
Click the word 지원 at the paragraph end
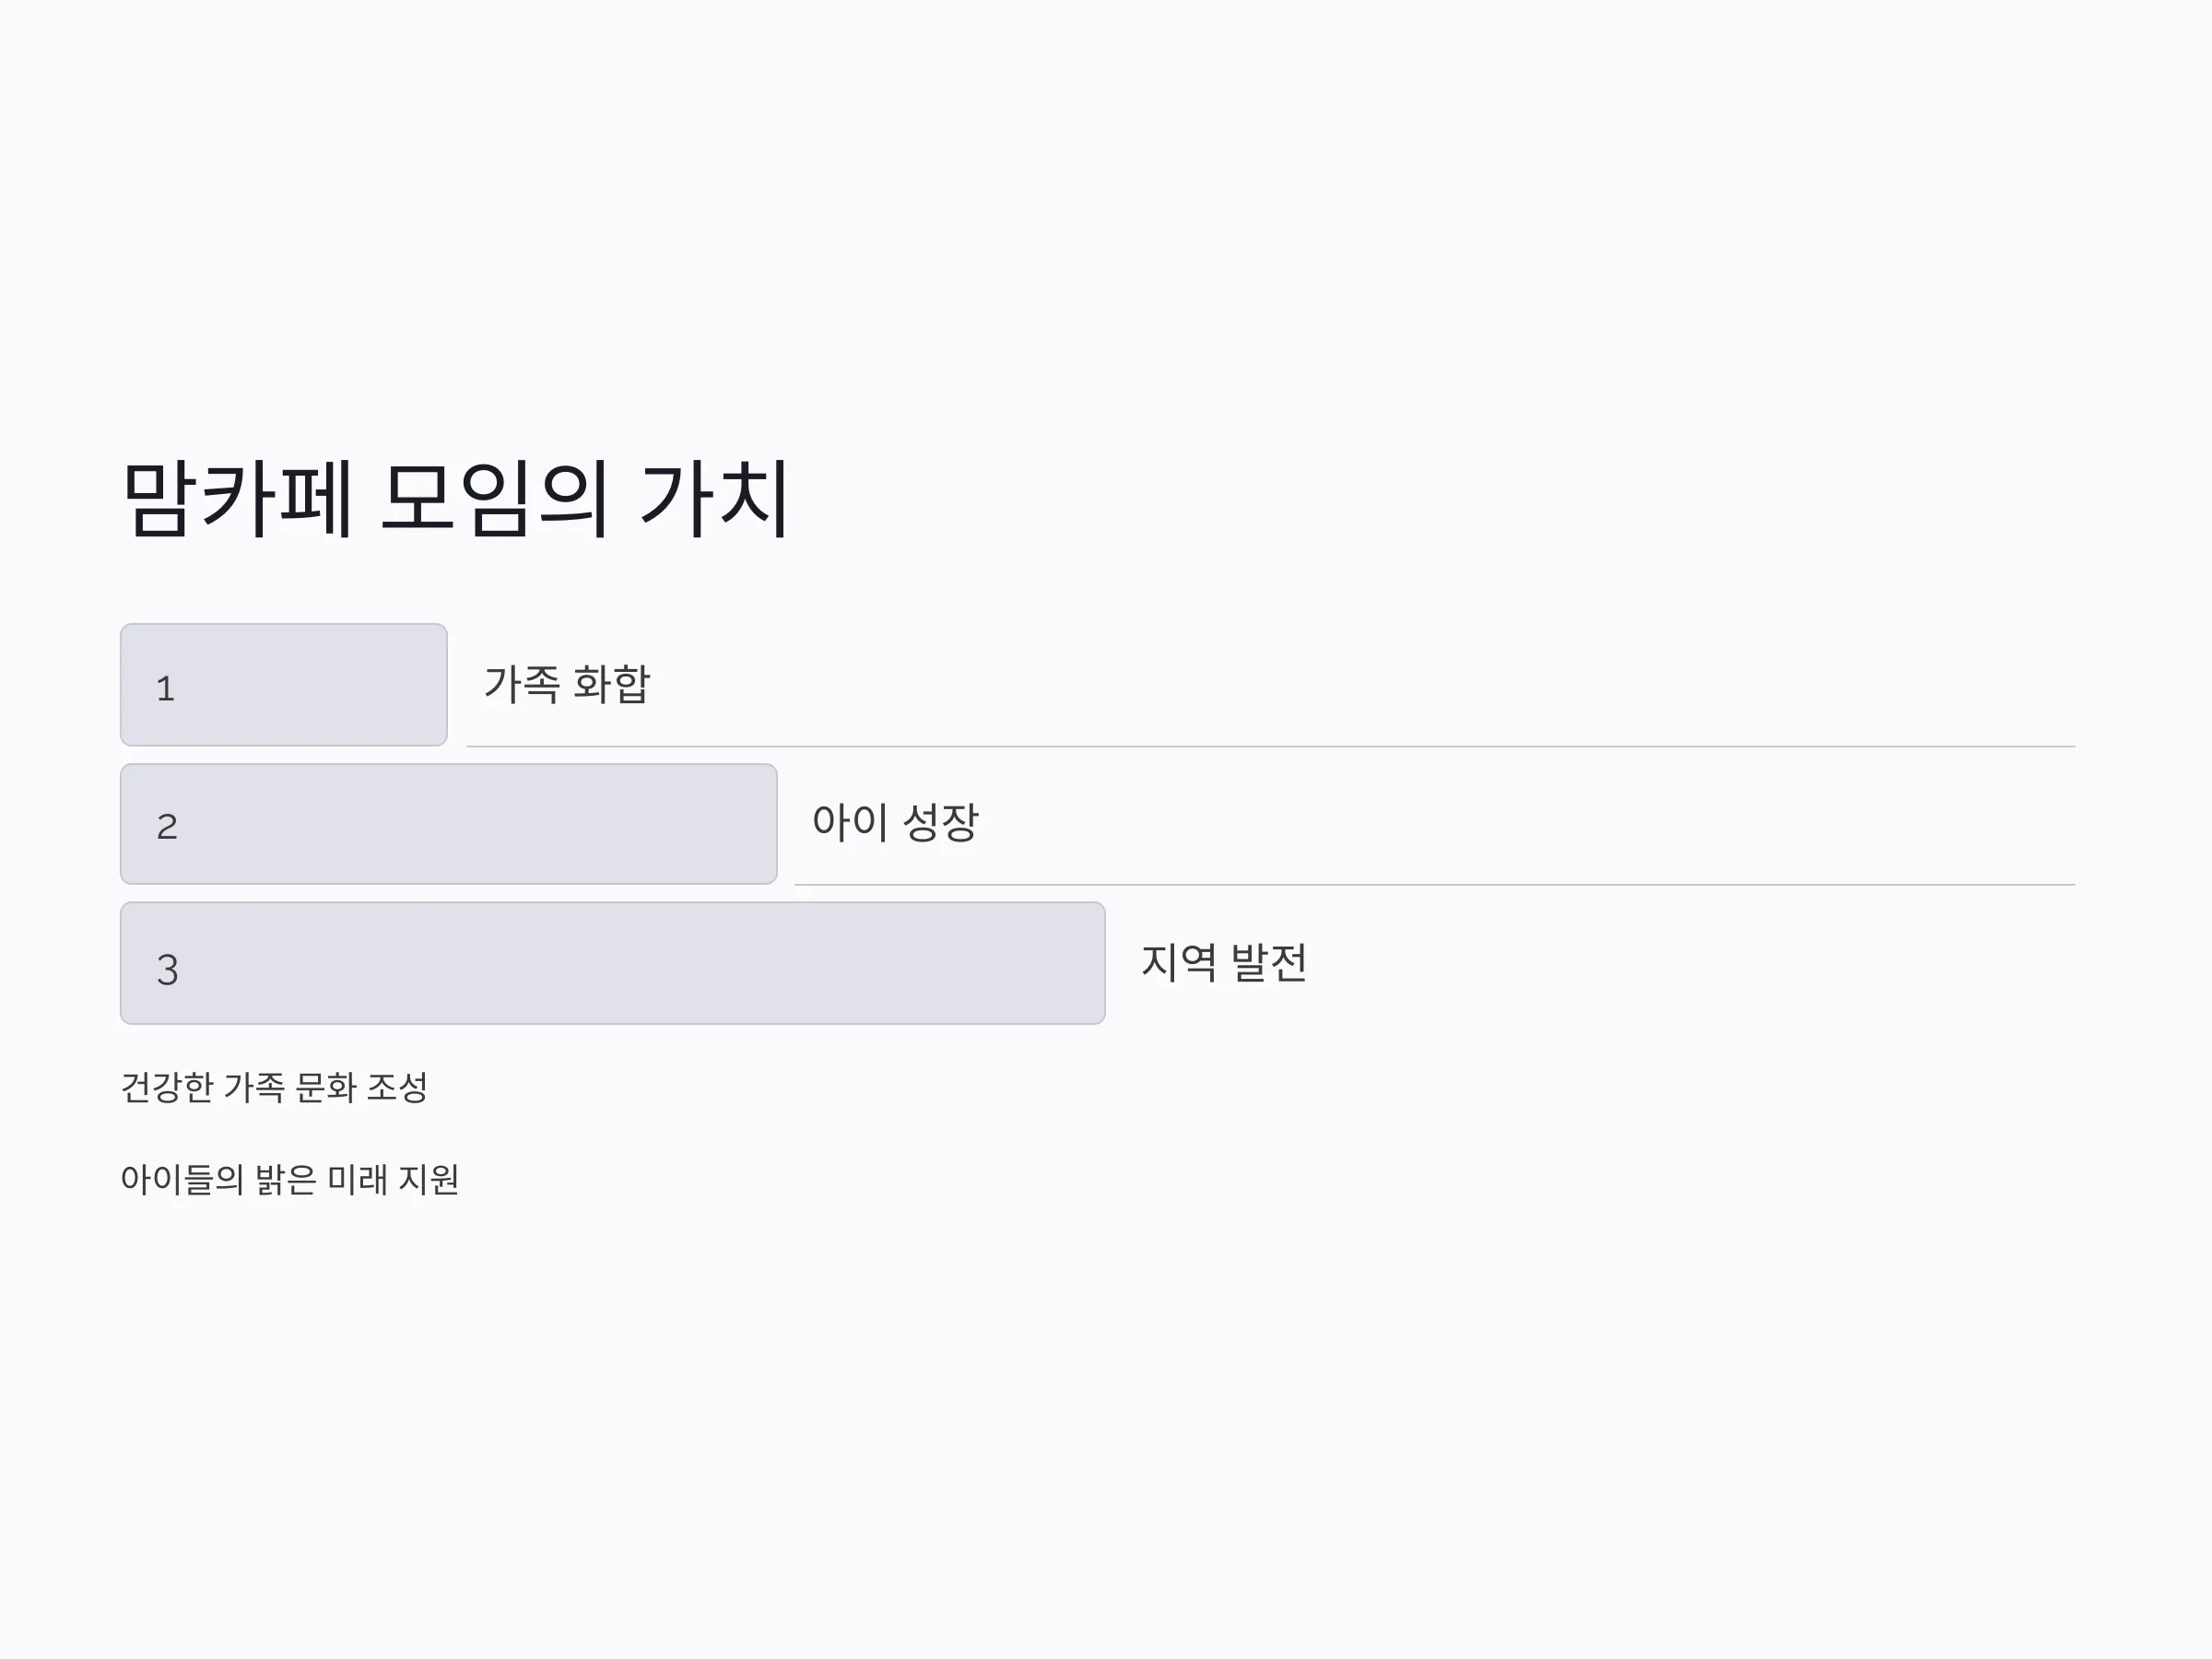click(429, 1180)
